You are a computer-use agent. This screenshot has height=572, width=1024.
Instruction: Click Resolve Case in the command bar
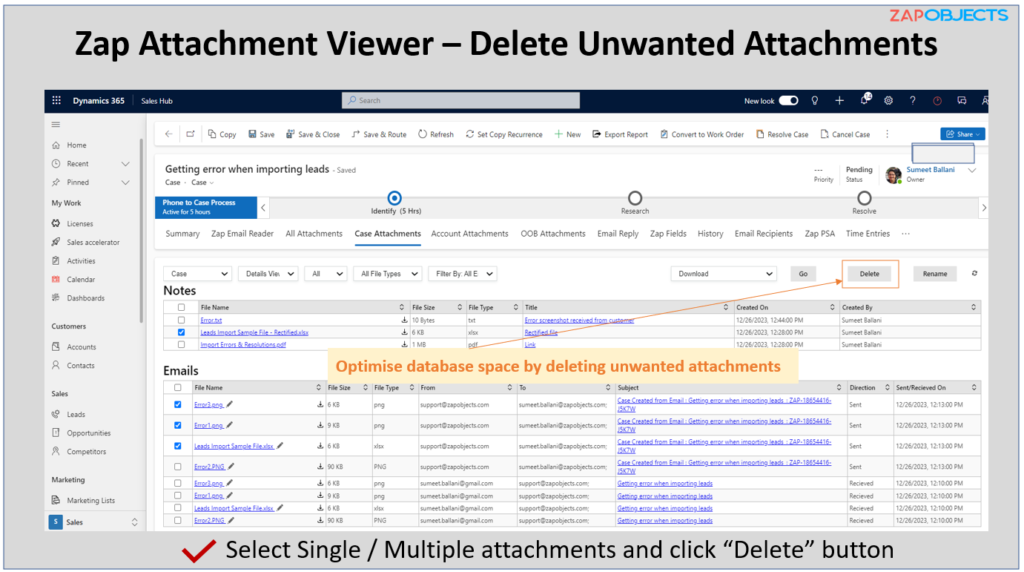click(782, 135)
